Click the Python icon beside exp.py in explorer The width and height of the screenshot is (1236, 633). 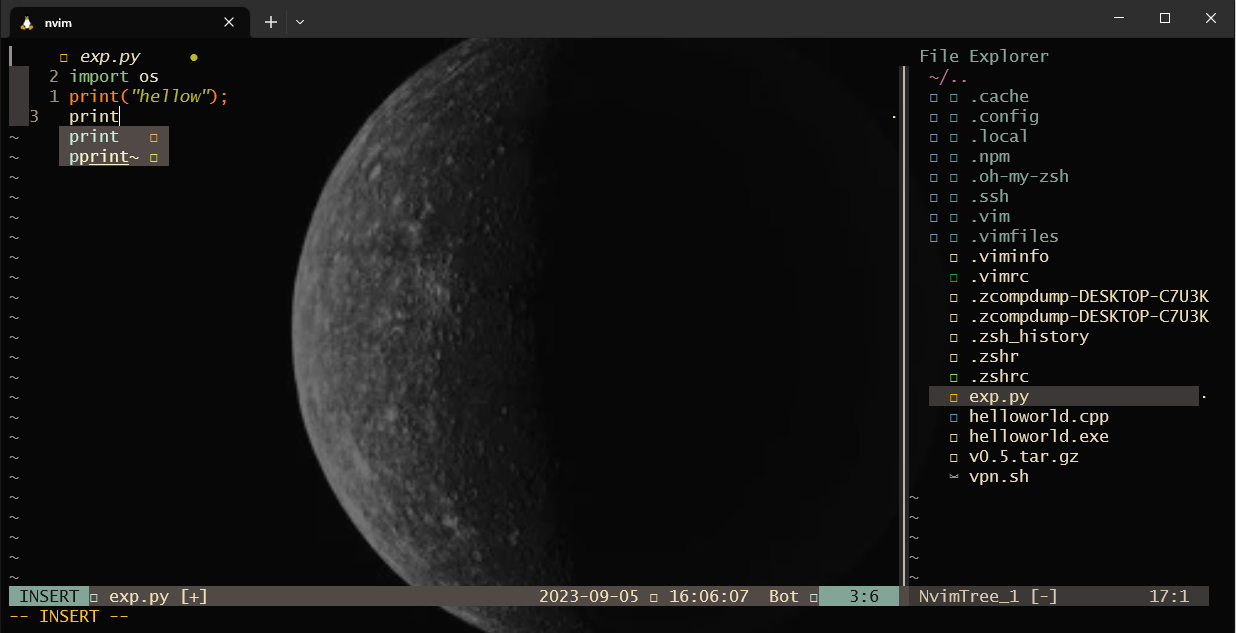pyautogui.click(x=953, y=395)
